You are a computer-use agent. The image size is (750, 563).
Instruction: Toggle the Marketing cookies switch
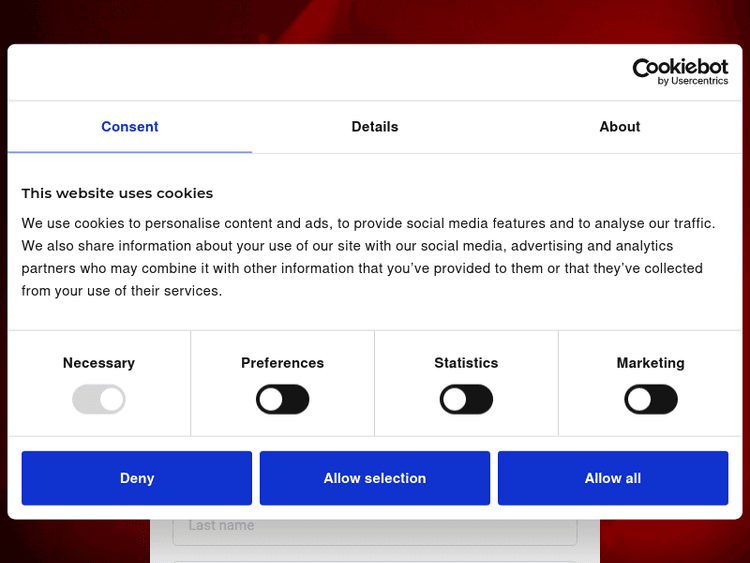651,400
